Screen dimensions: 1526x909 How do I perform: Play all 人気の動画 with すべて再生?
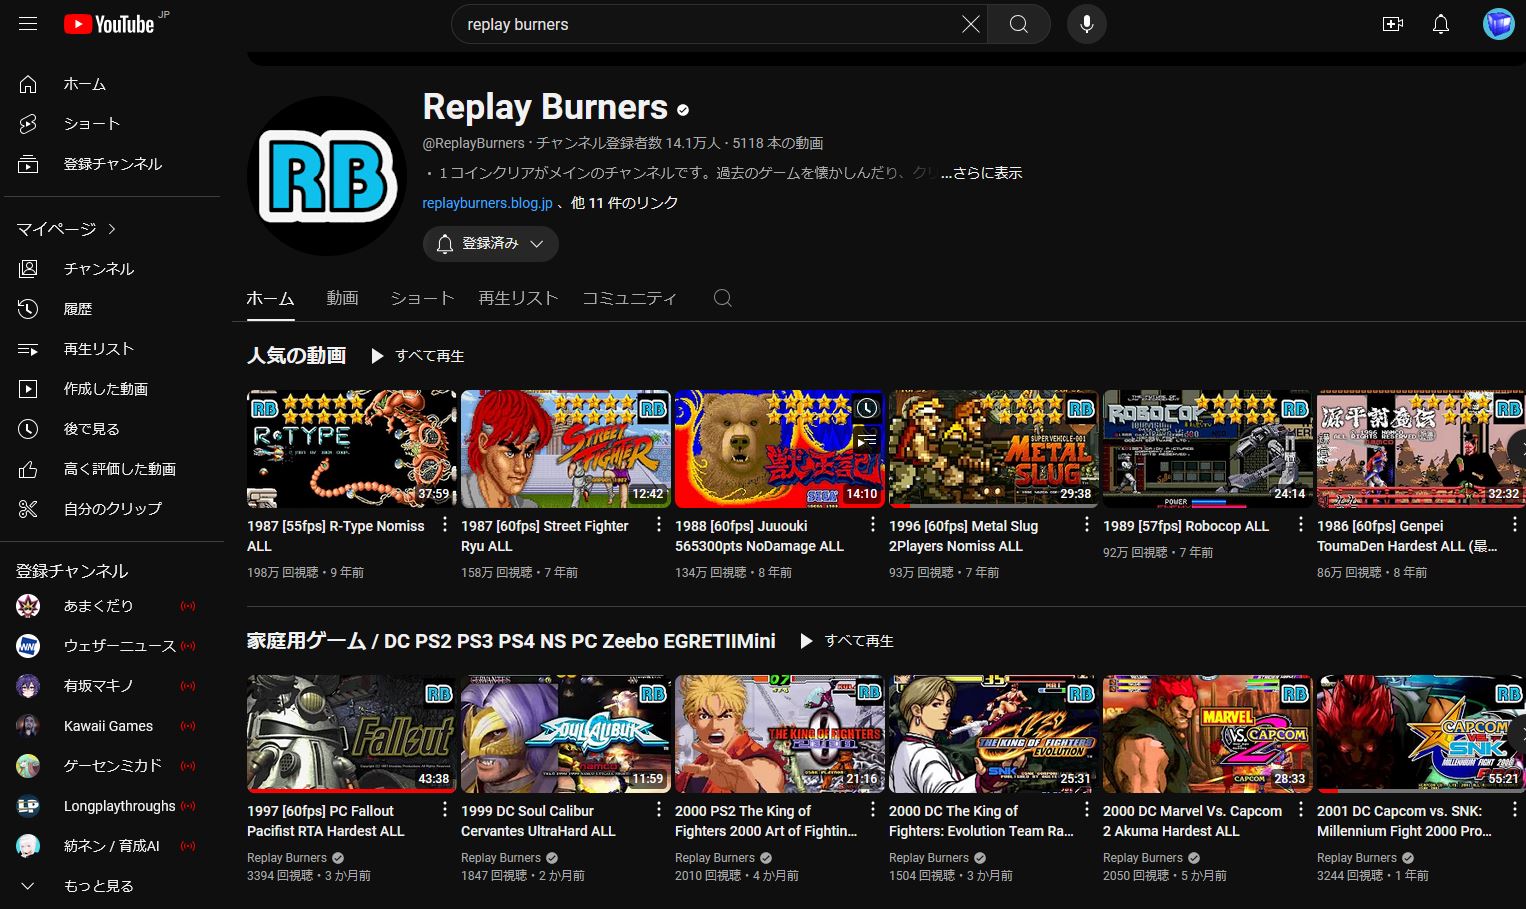417,356
